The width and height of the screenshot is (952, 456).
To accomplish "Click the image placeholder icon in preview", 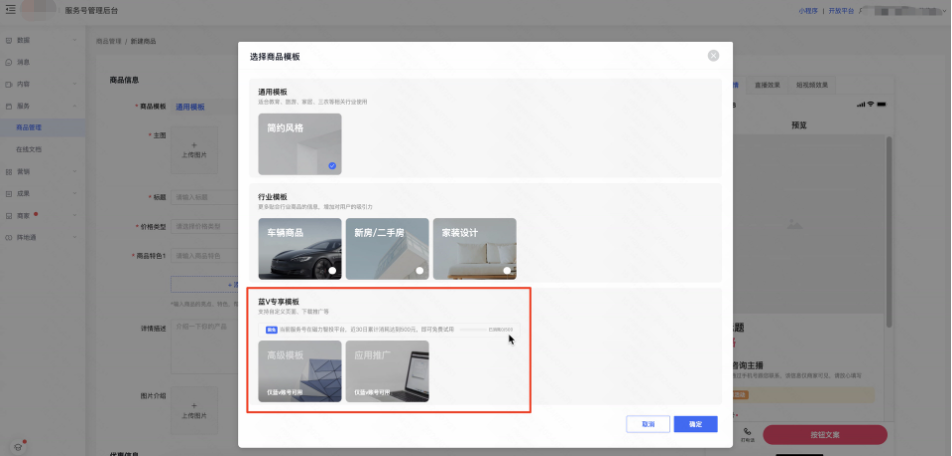I will (794, 225).
